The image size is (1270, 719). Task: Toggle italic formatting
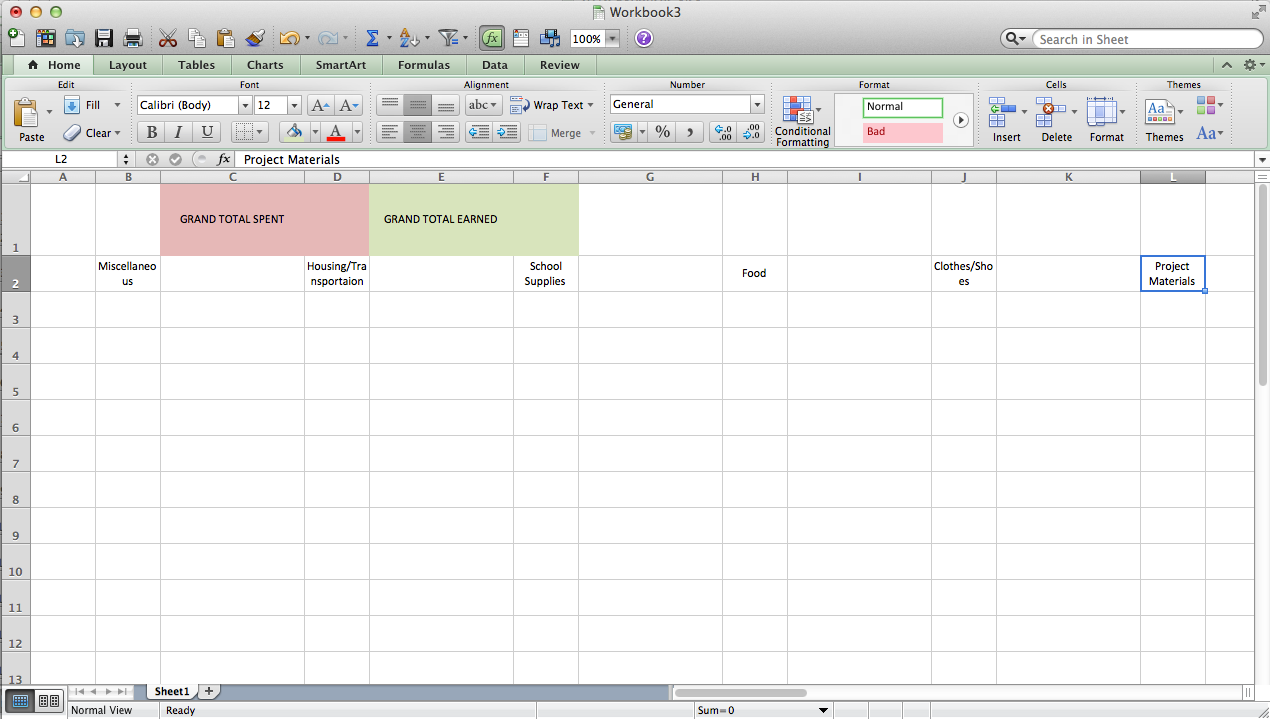(x=178, y=131)
